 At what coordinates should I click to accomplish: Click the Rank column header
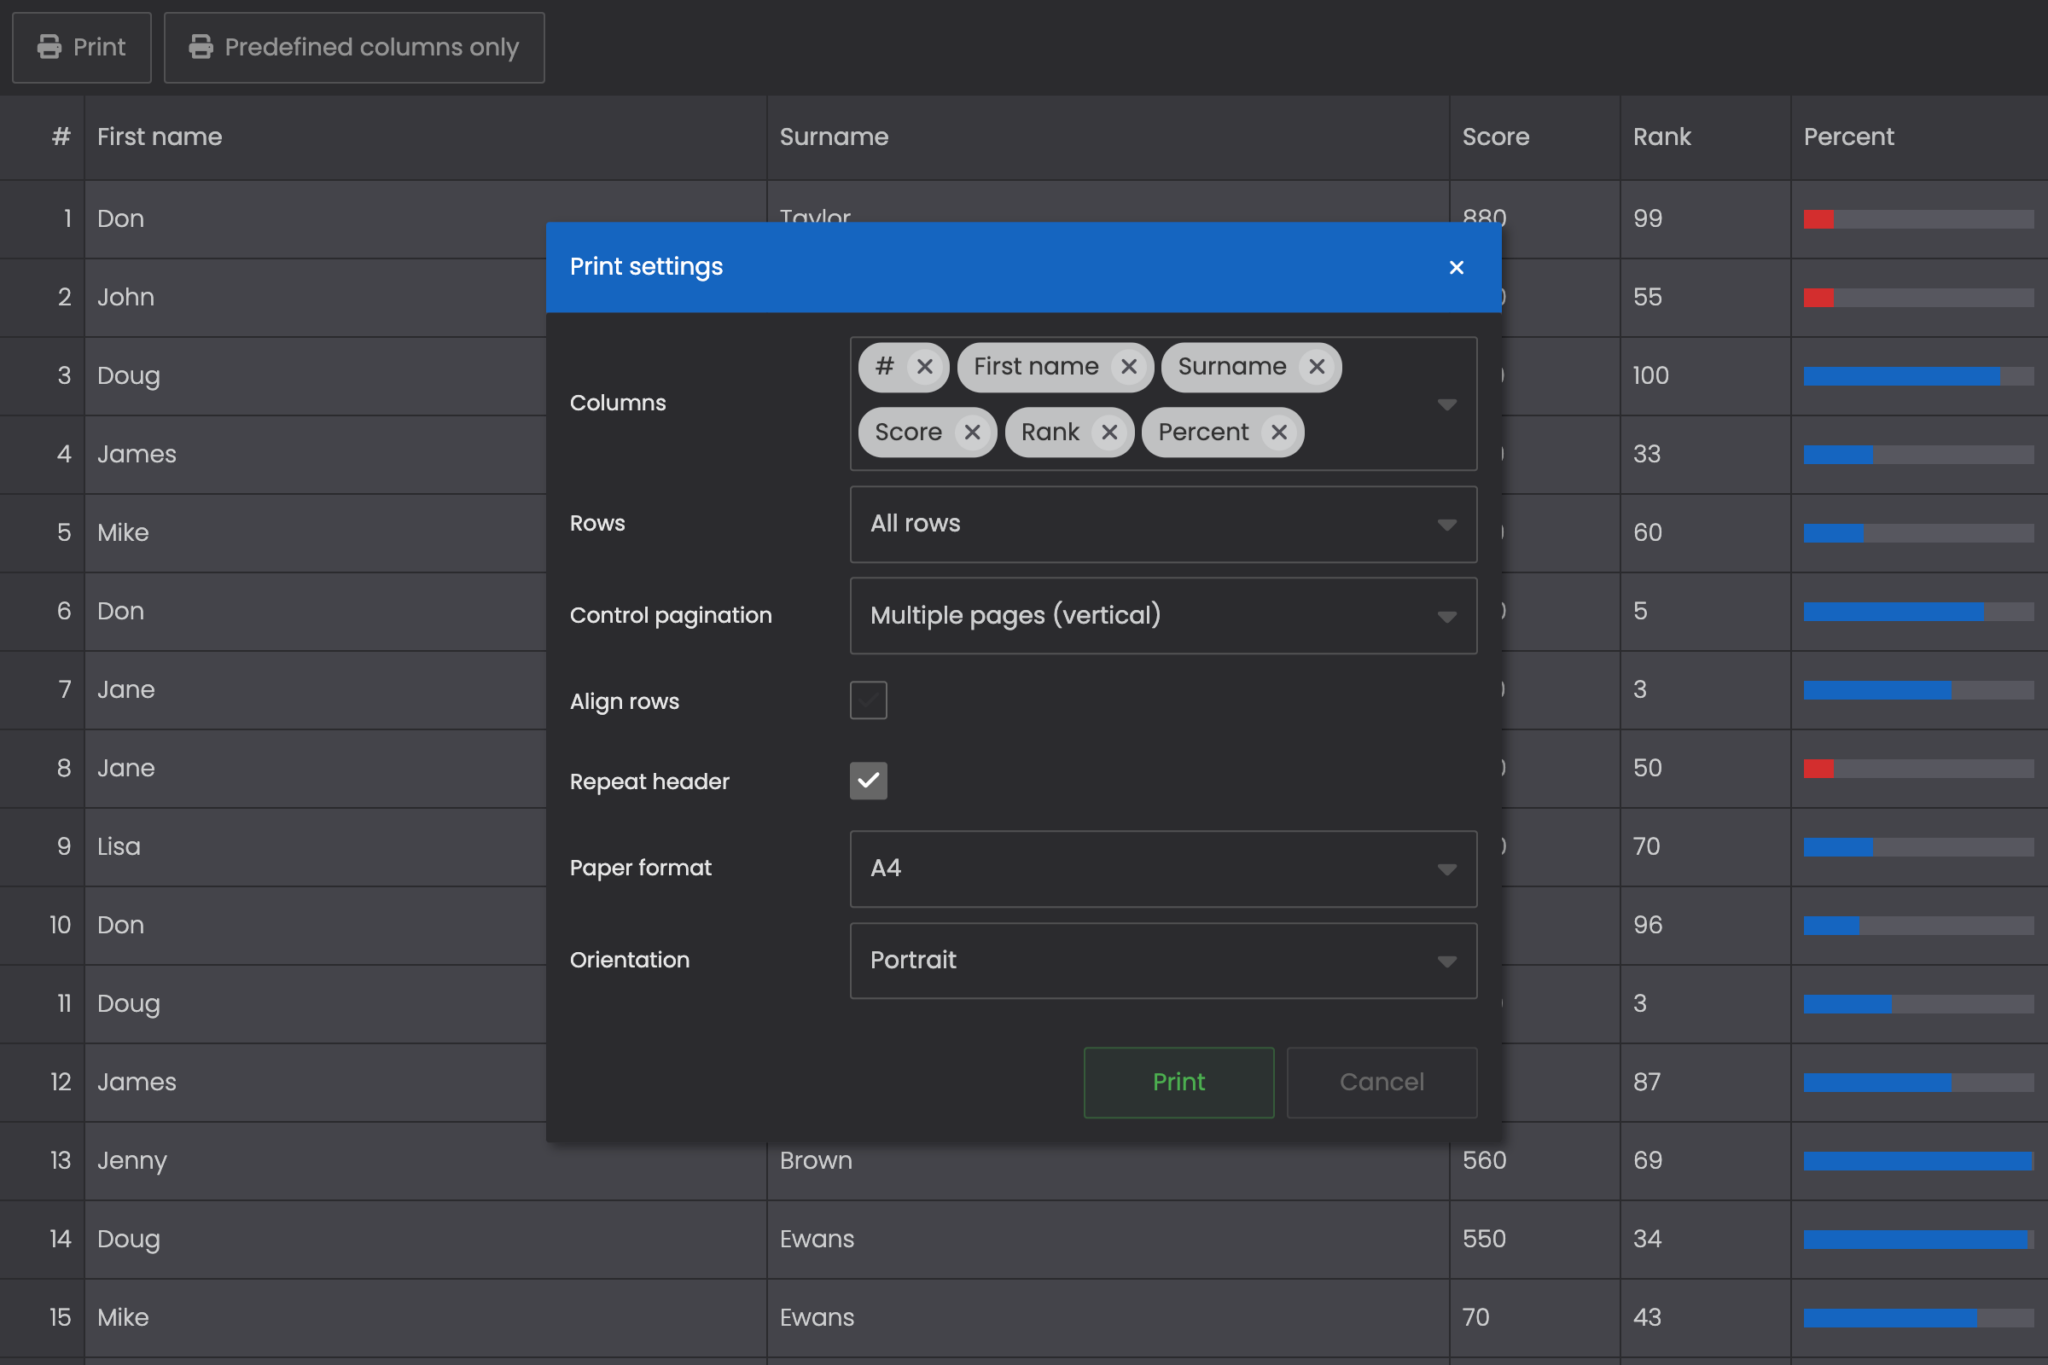click(1705, 137)
